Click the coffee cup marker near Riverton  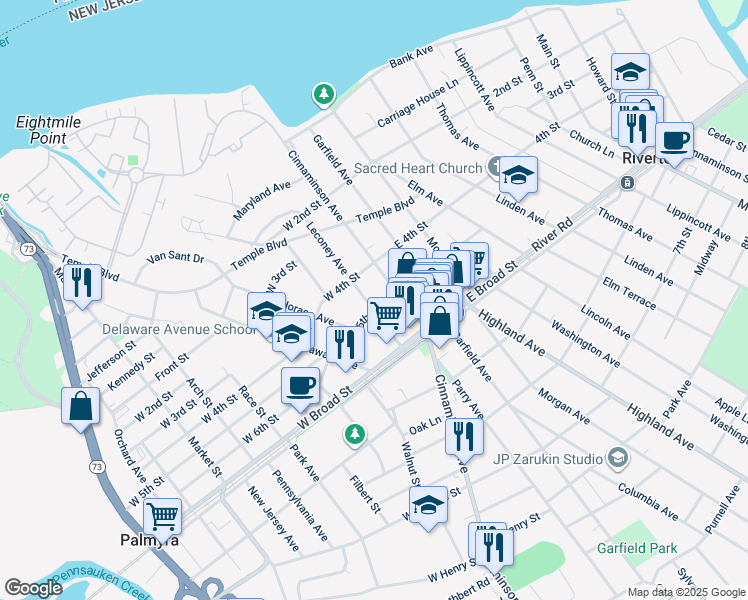coord(674,143)
